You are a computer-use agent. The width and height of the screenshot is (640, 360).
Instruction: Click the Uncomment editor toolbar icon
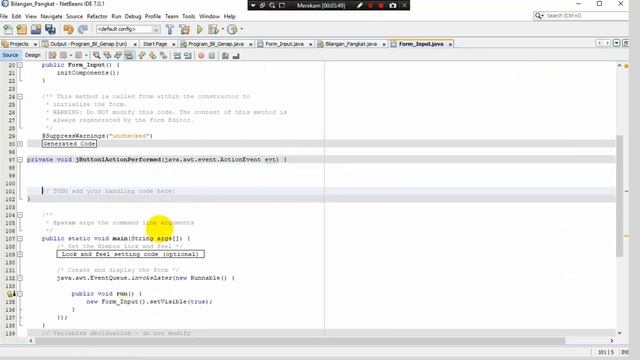(236, 56)
